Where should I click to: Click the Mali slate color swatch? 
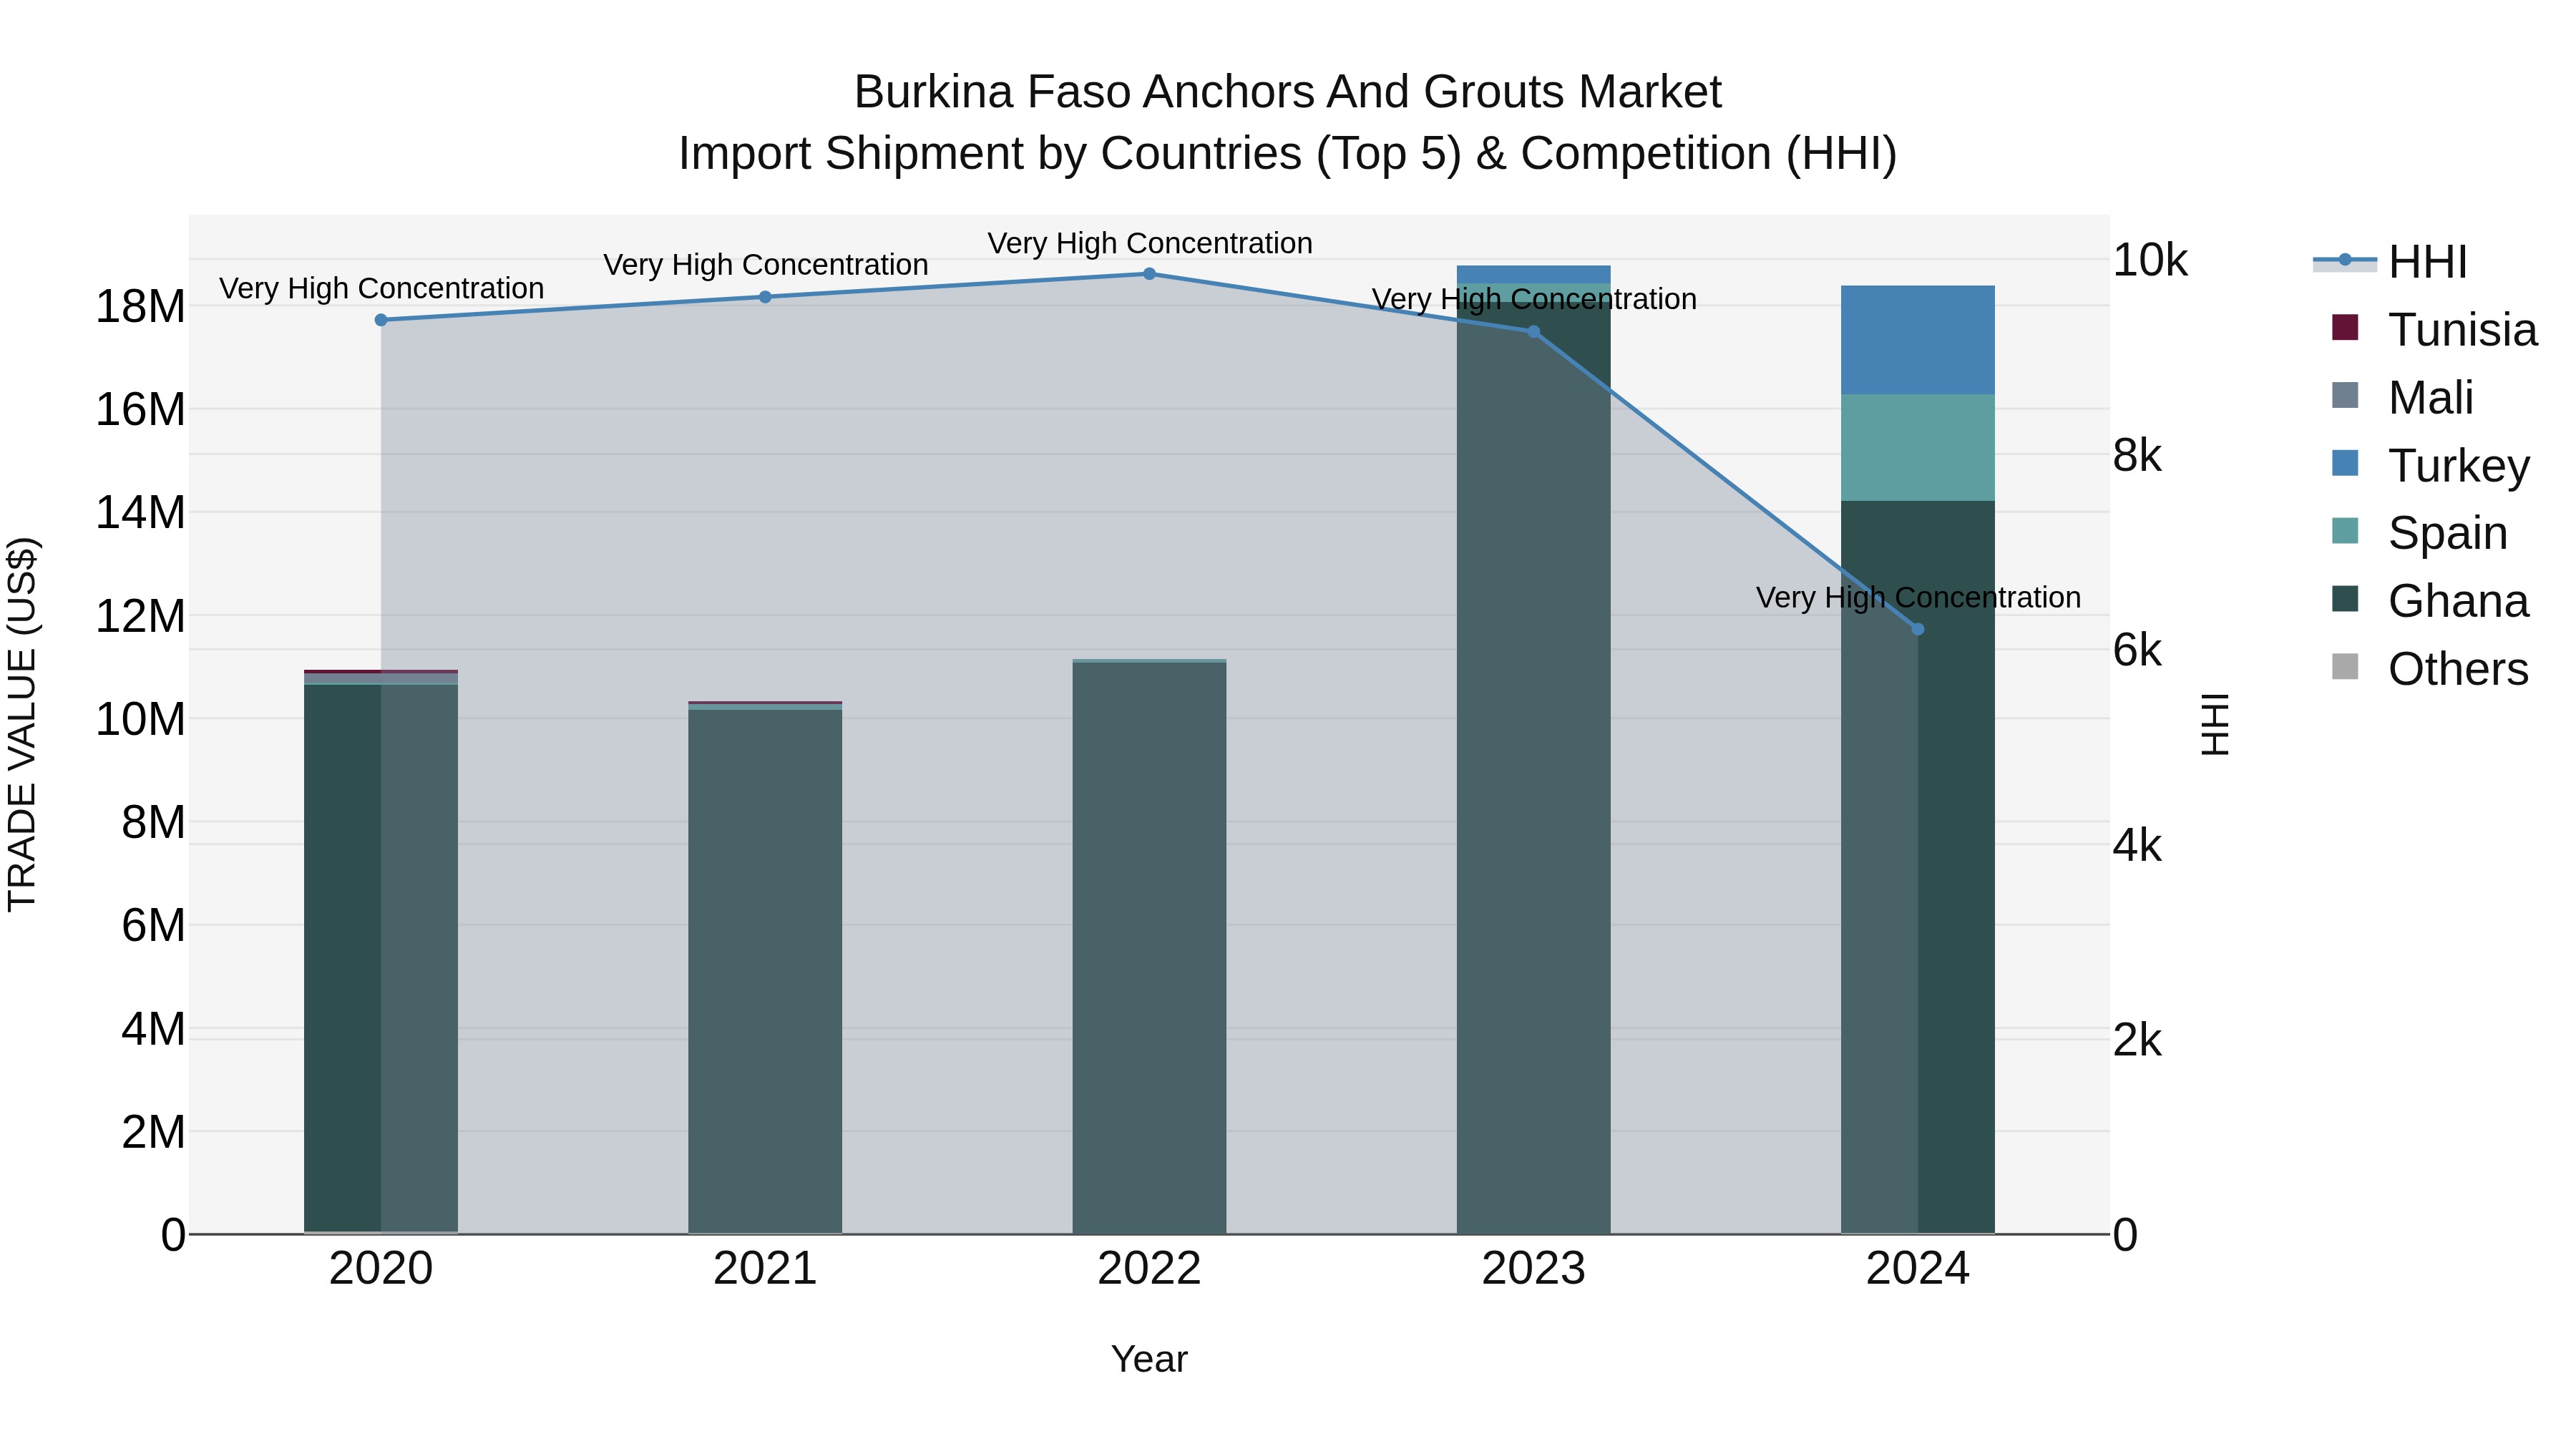click(2344, 395)
